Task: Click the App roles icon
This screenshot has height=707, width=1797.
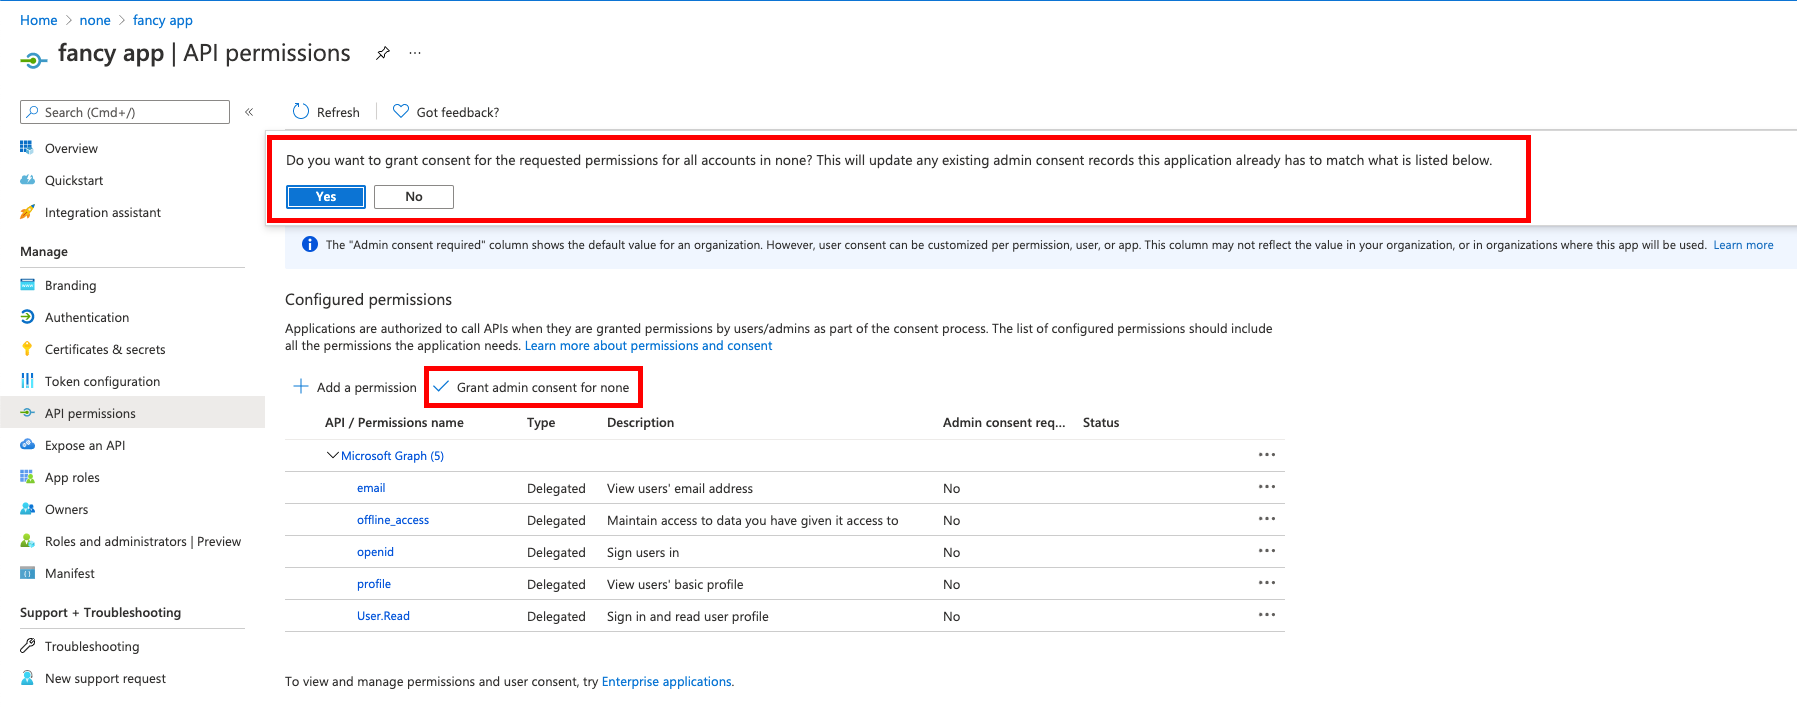Action: click(27, 477)
